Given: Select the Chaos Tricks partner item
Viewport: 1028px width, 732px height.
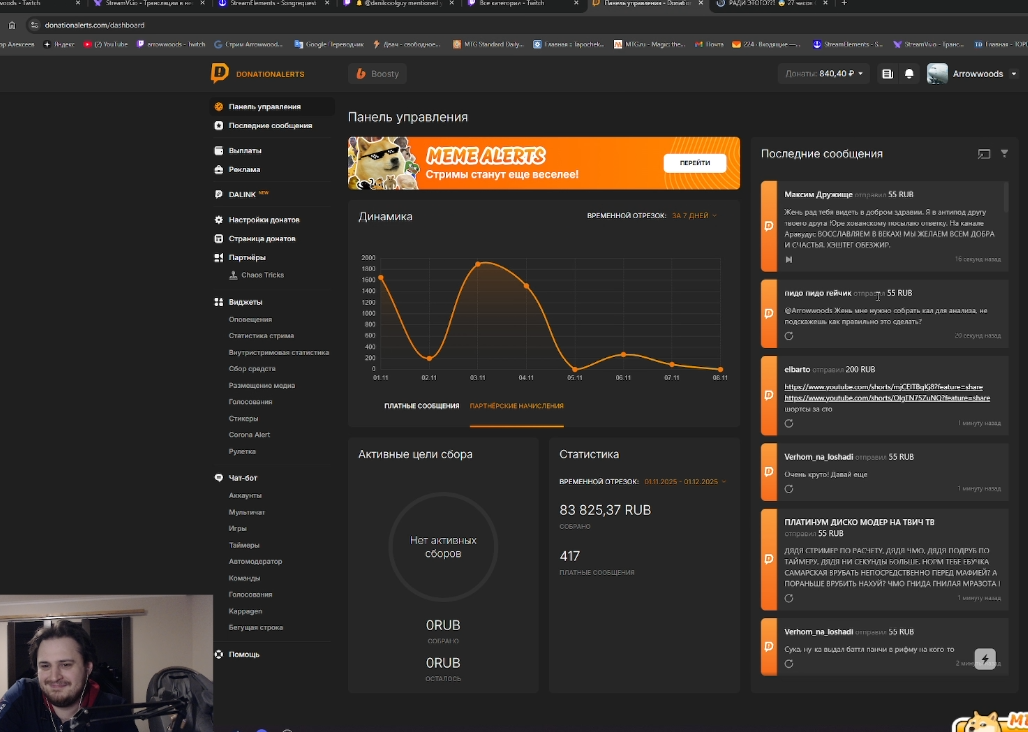Looking at the screenshot, I should coord(262,275).
